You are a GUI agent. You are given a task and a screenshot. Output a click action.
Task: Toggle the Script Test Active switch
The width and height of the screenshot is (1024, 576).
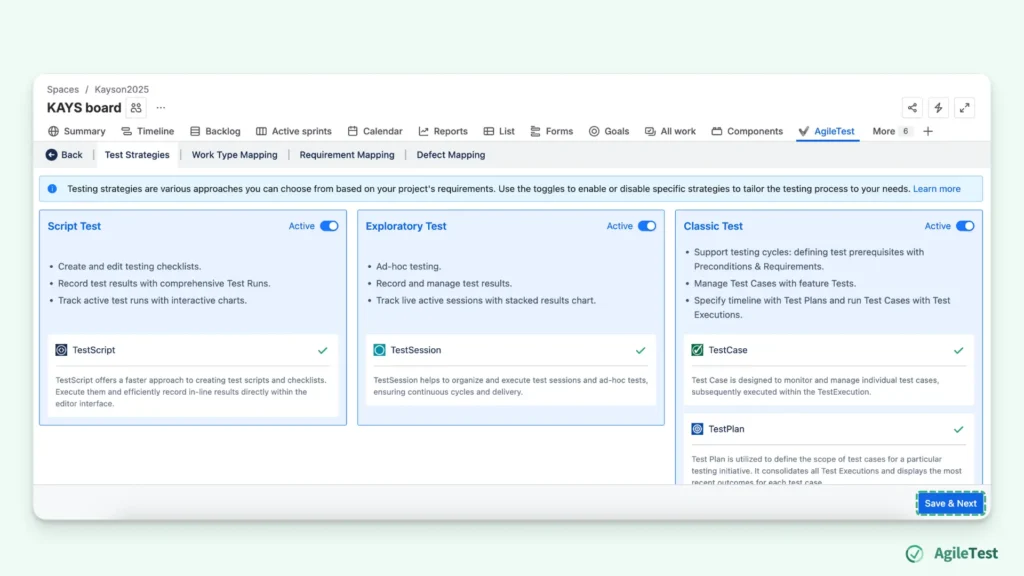click(329, 226)
